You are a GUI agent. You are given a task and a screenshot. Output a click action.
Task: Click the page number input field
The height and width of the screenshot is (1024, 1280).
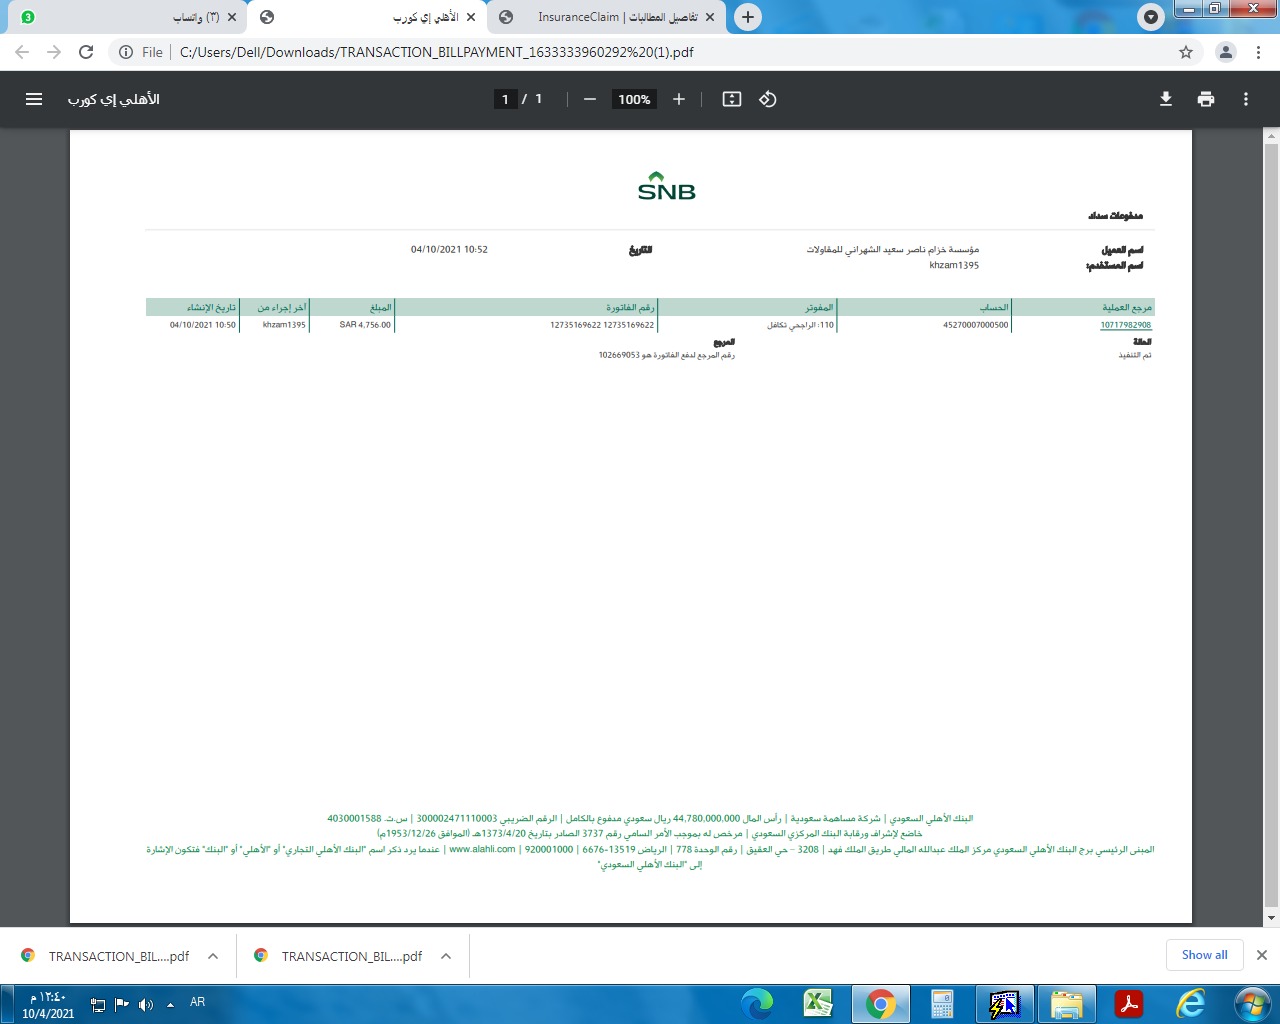(x=505, y=99)
